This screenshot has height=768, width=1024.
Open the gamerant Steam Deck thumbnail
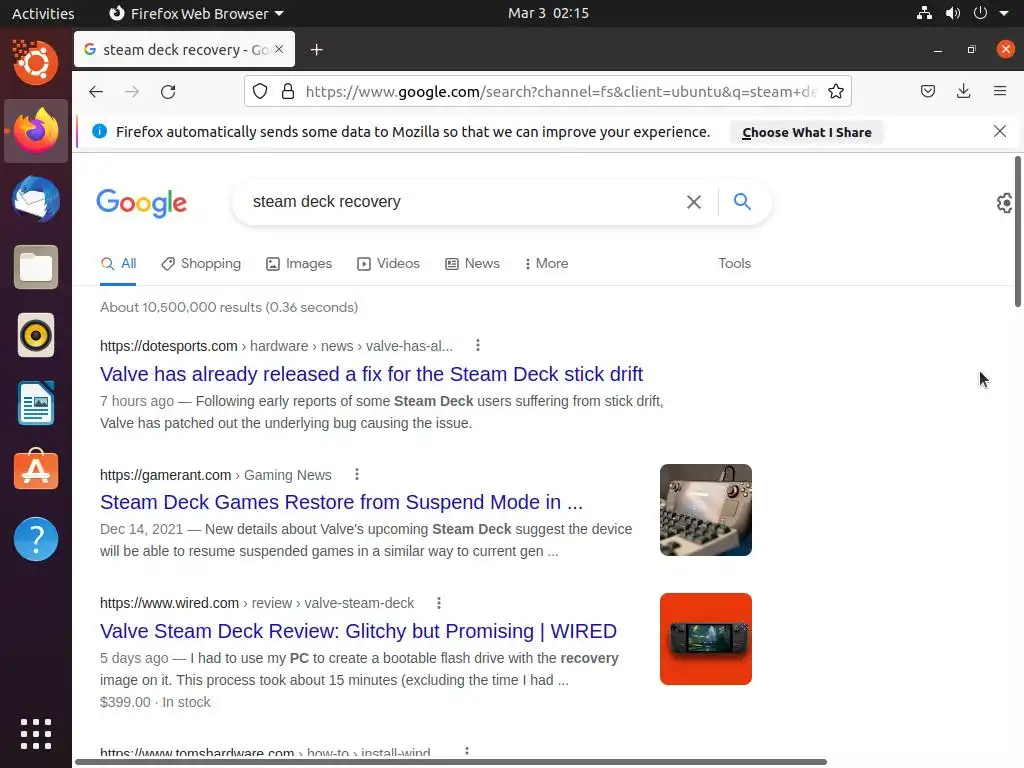click(x=705, y=510)
